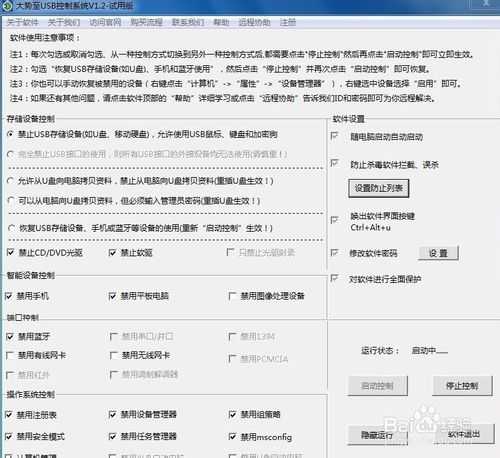Viewport: 500px width, 458px height.
Task: Click the Ctrl+Alt+u hotkey text
Action: pos(370,228)
